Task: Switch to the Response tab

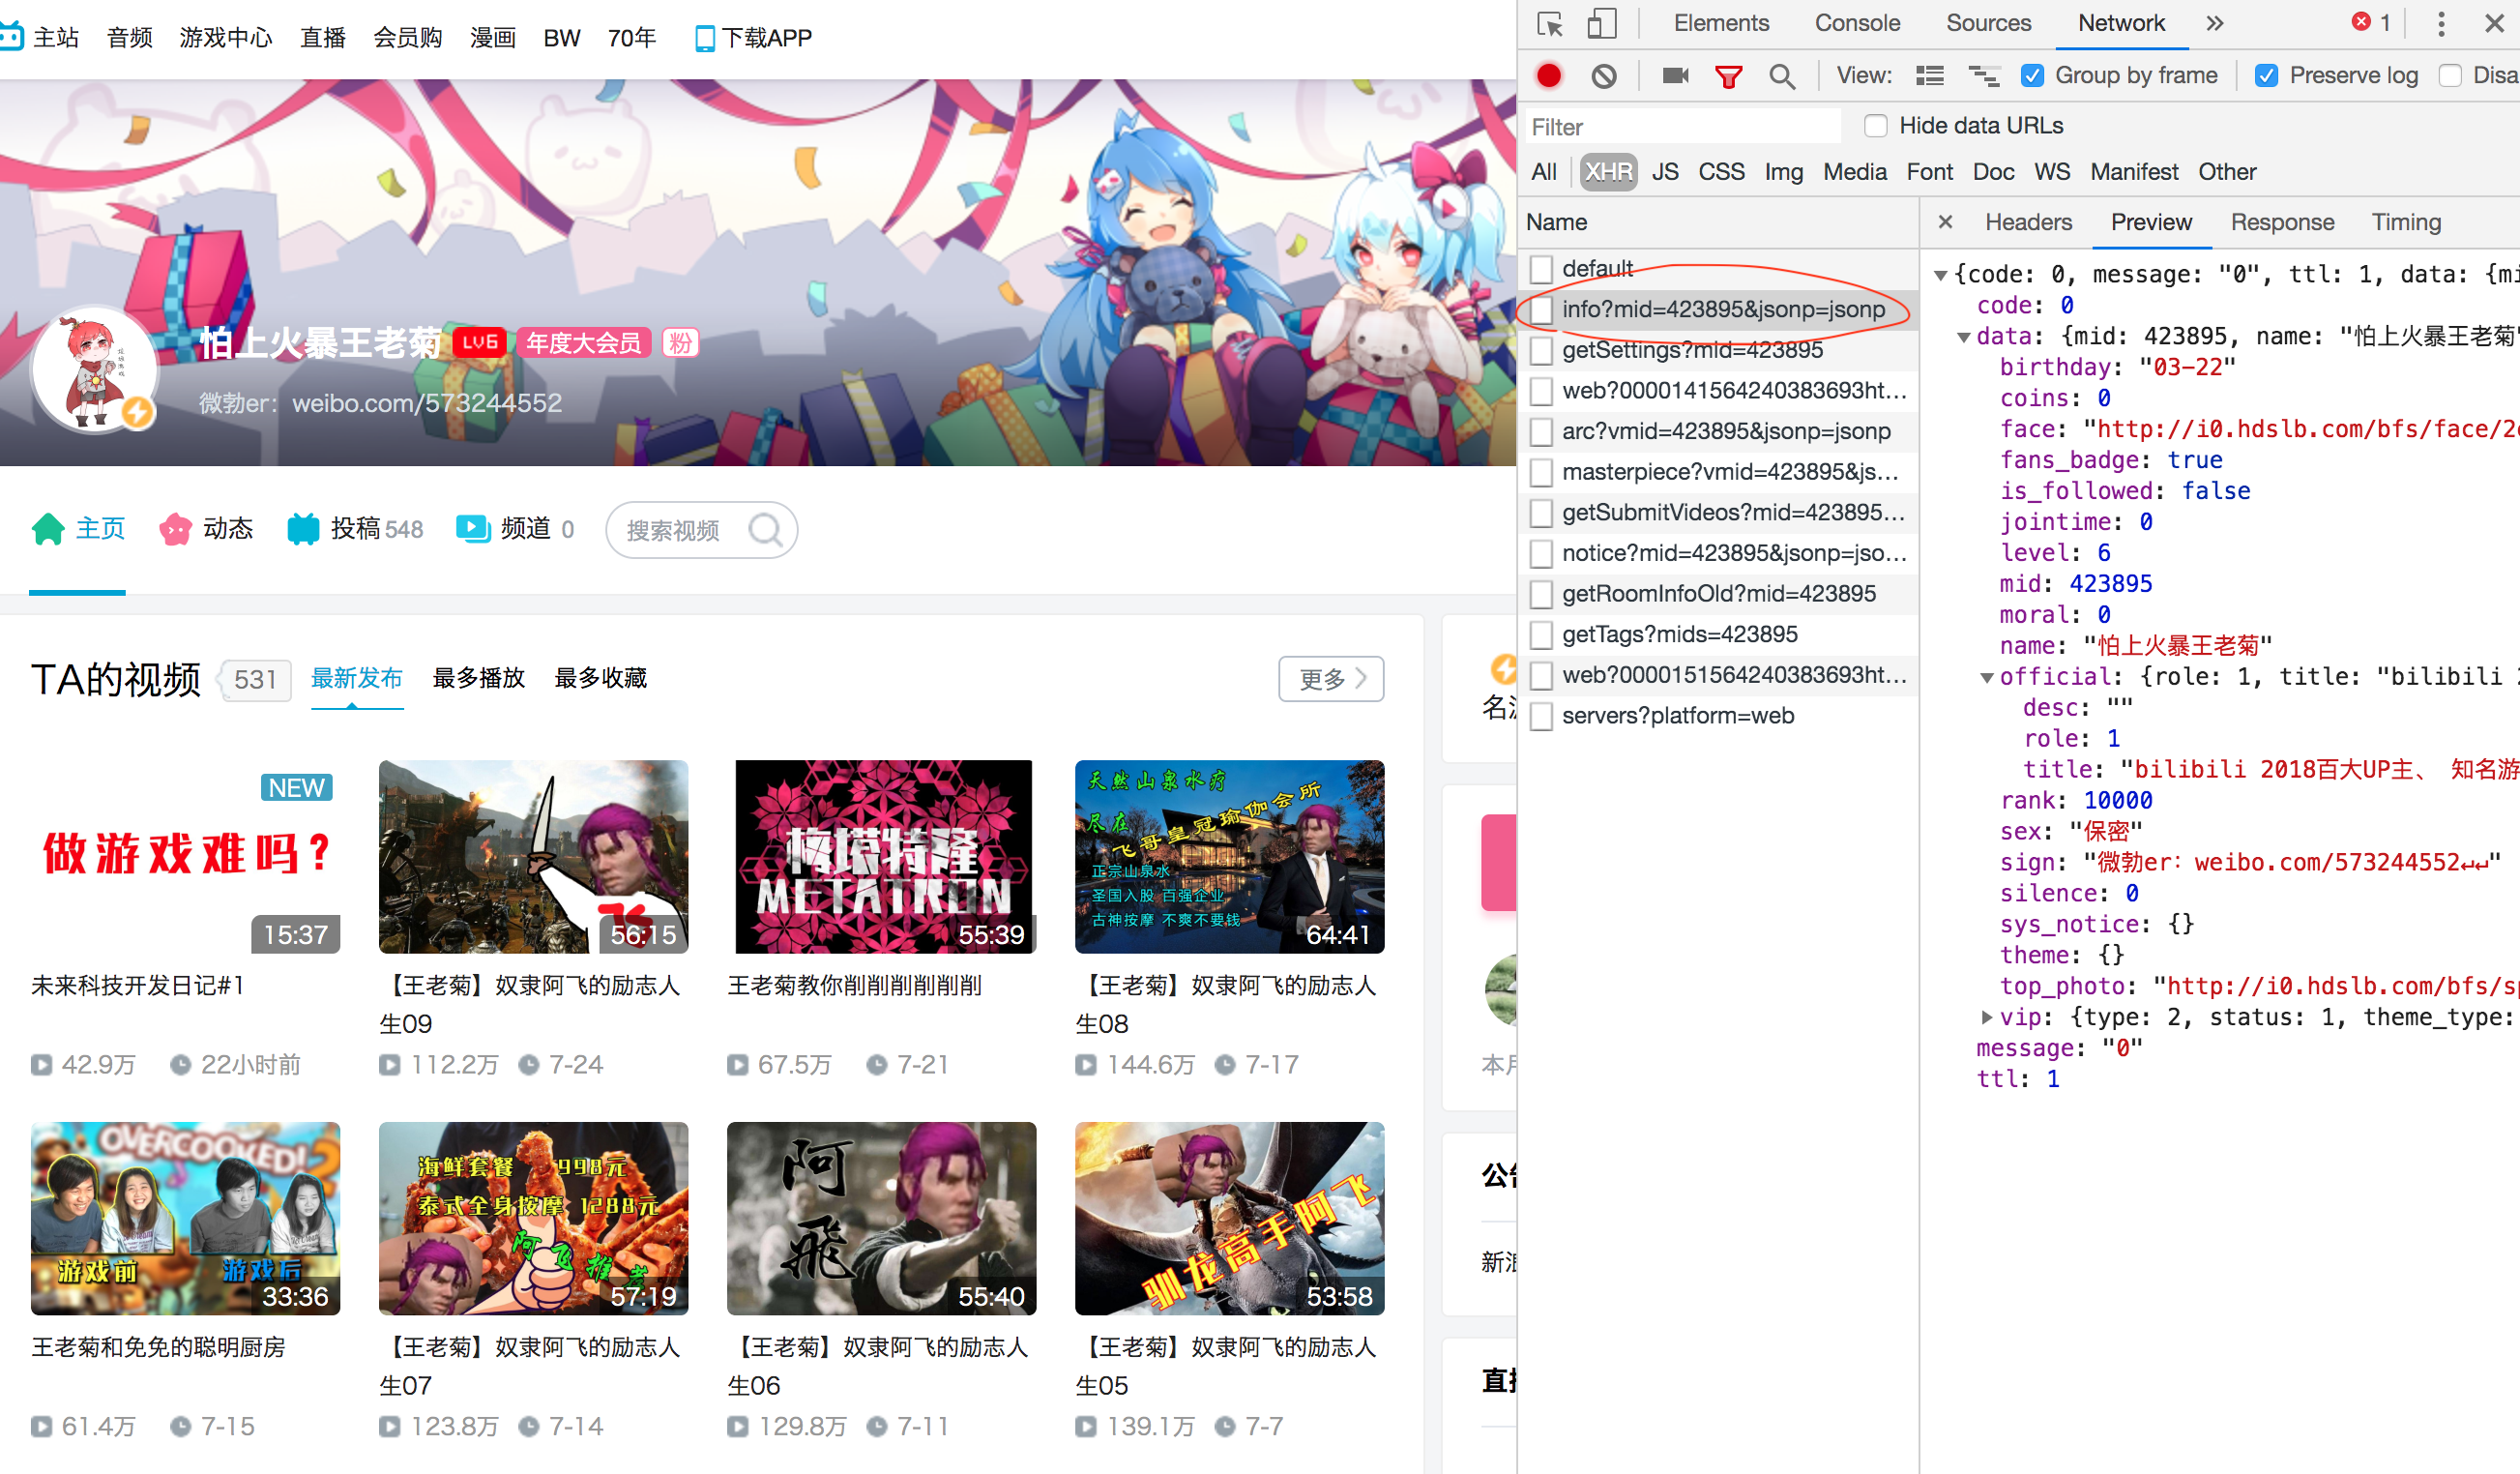Action: 2282,222
